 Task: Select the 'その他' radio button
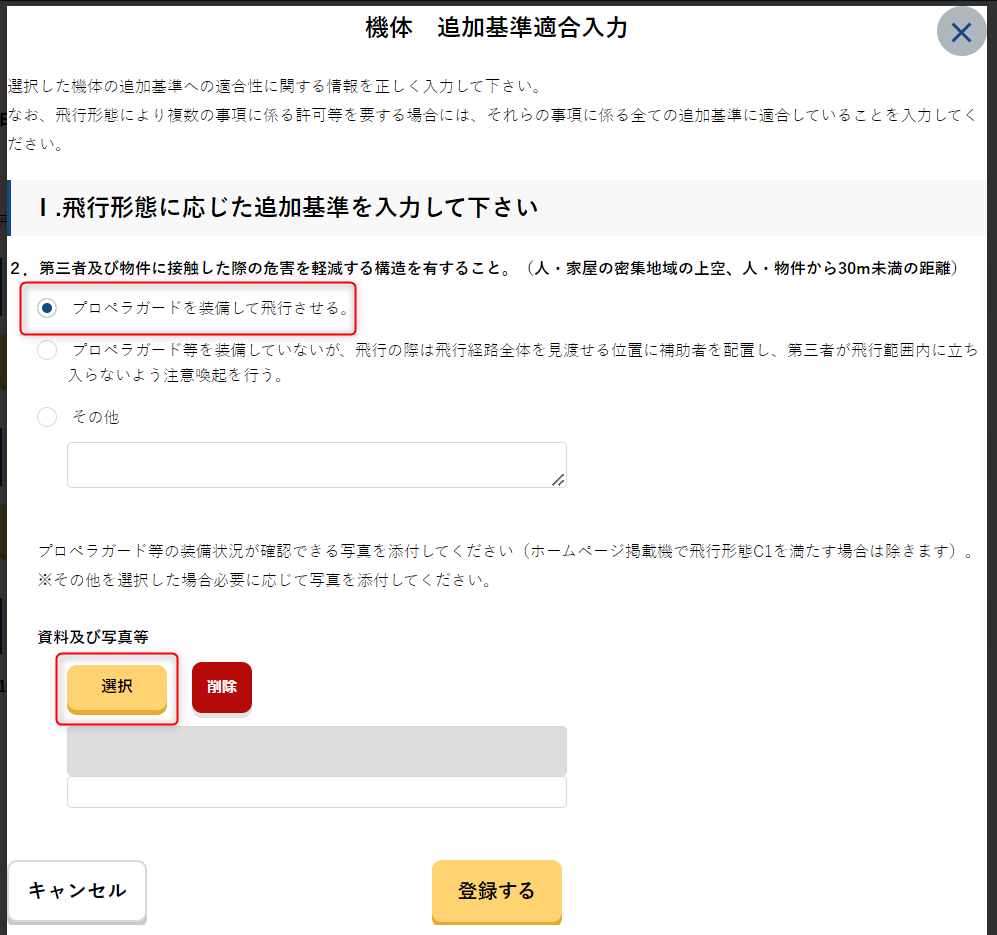coord(47,417)
